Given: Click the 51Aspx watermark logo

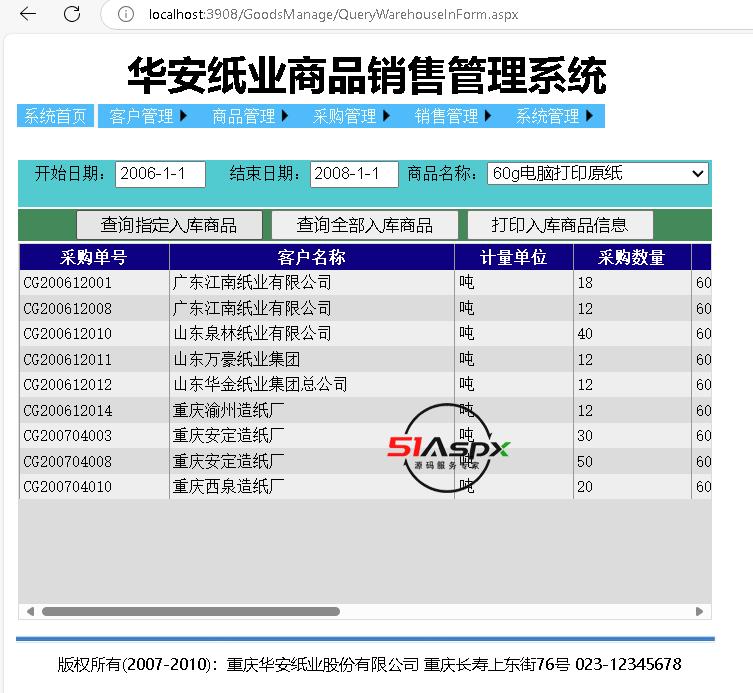Looking at the screenshot, I should click(449, 449).
